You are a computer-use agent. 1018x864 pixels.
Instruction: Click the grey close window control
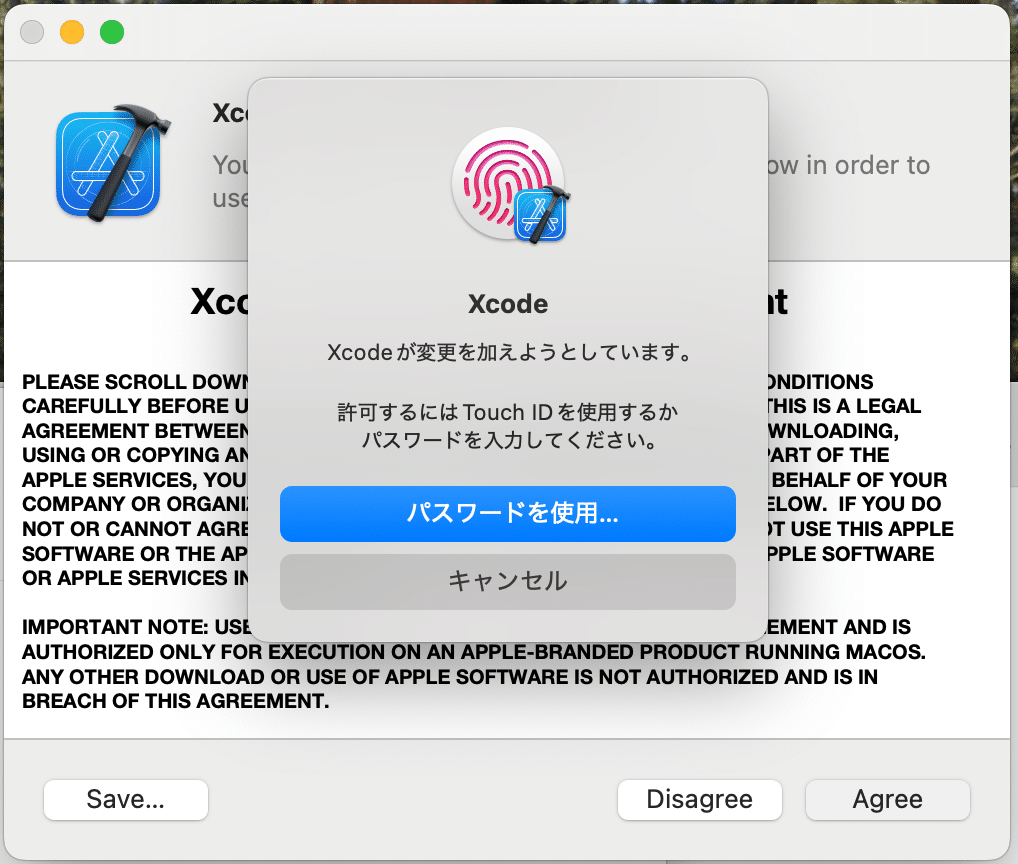pyautogui.click(x=31, y=31)
